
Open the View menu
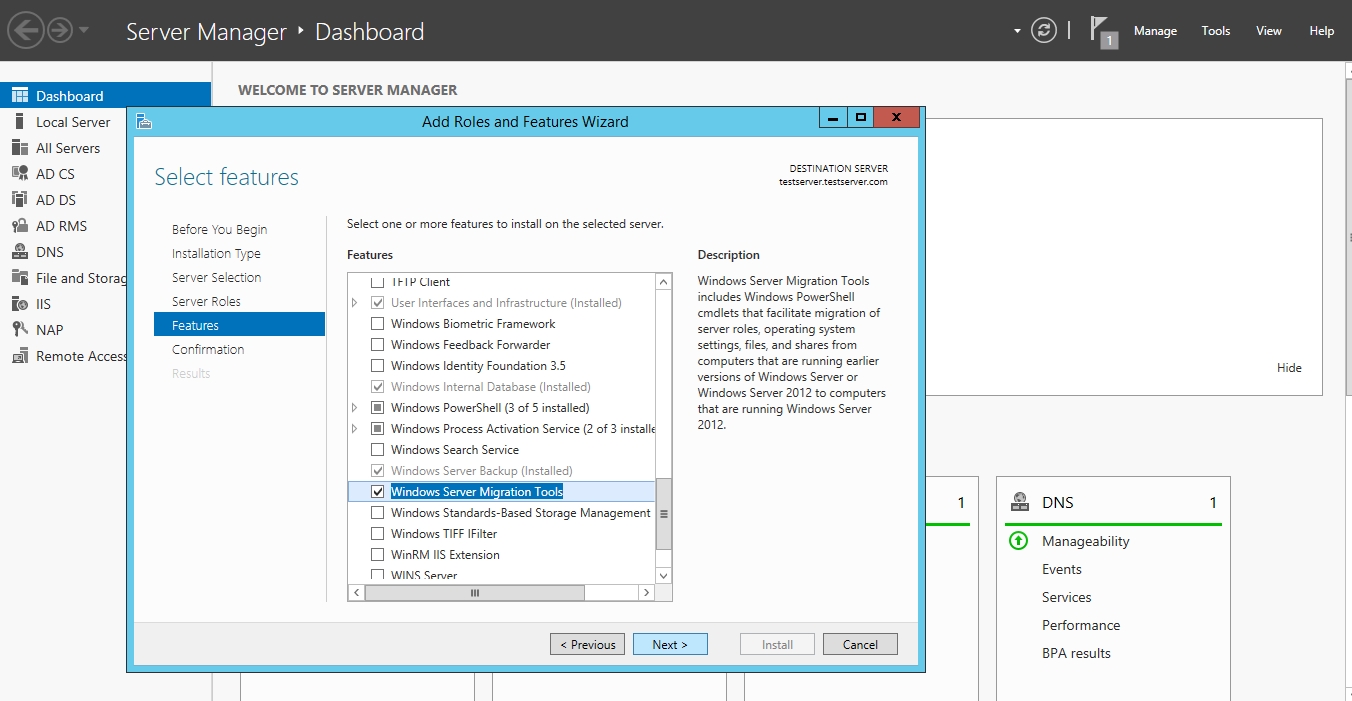[1269, 31]
